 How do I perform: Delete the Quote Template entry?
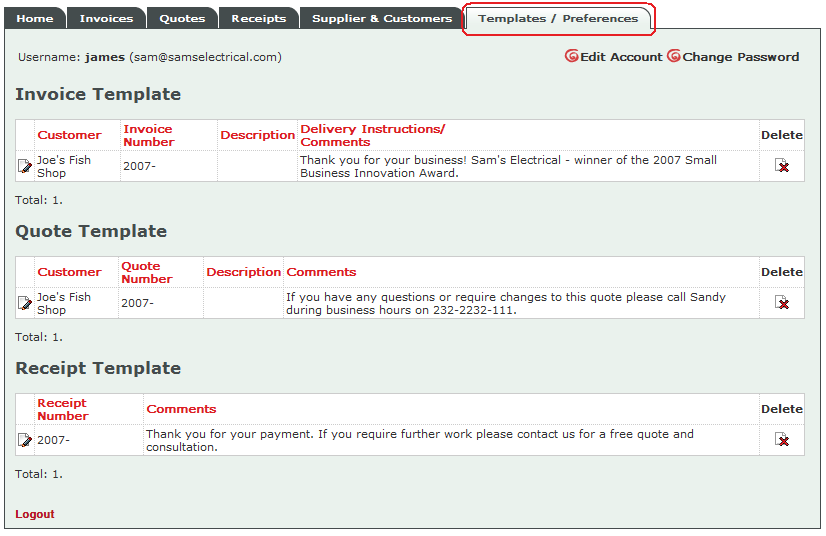tap(782, 303)
